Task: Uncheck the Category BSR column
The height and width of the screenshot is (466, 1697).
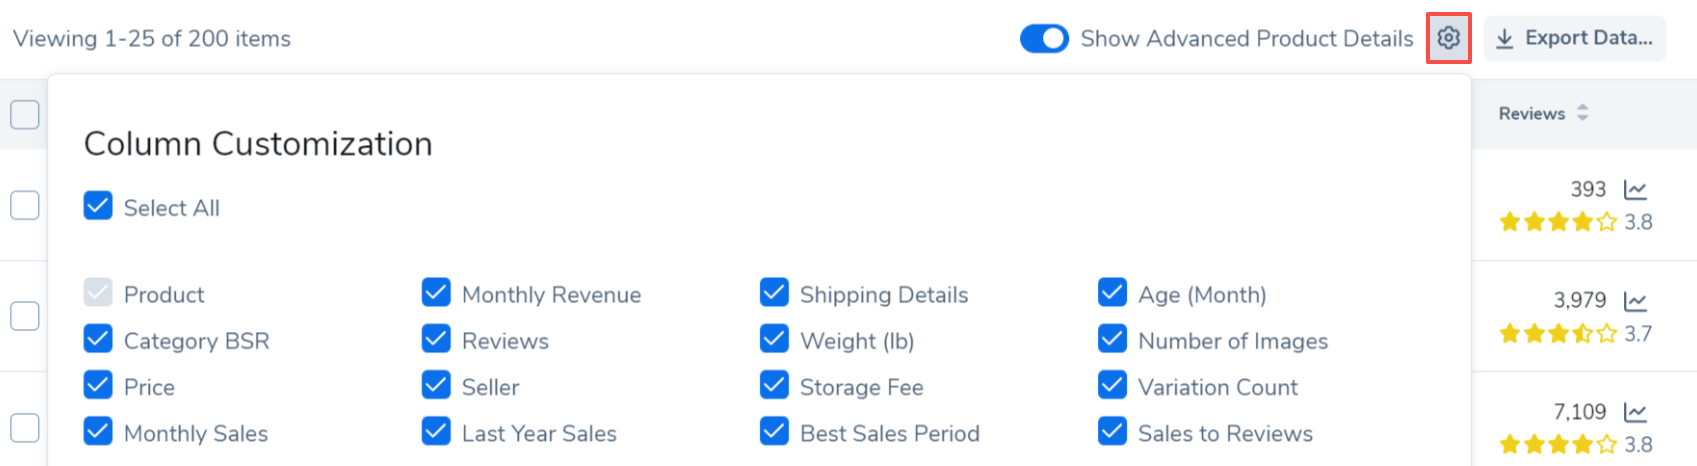Action: (98, 340)
